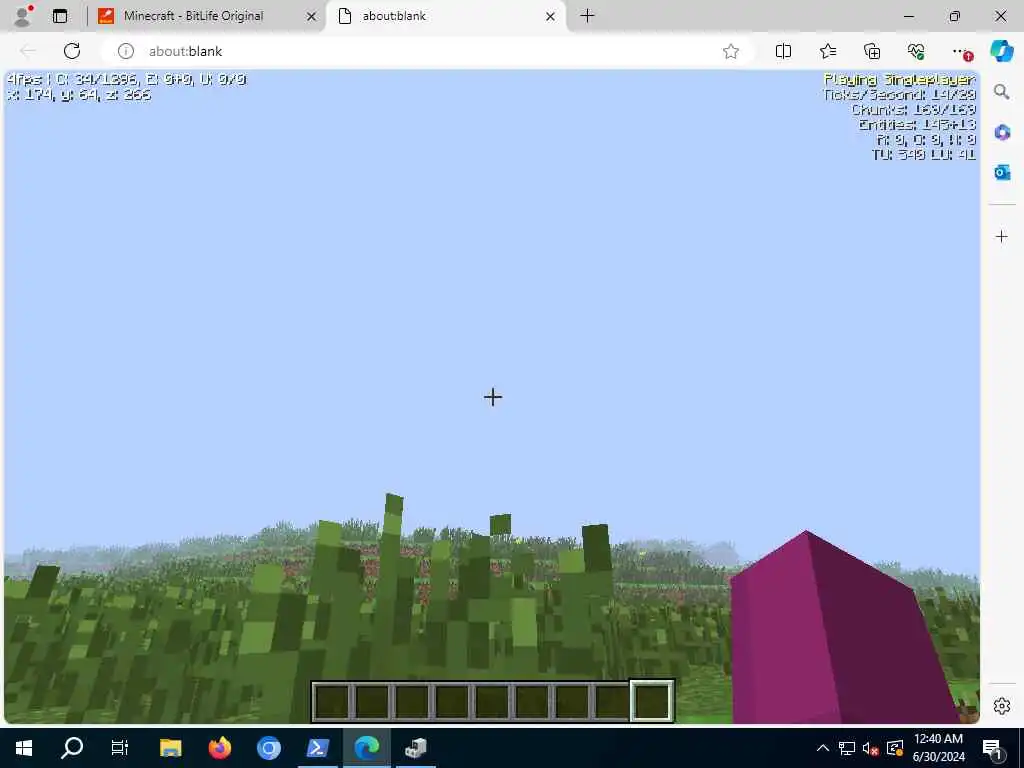View site information icon
1024x768 pixels.
[x=125, y=51]
